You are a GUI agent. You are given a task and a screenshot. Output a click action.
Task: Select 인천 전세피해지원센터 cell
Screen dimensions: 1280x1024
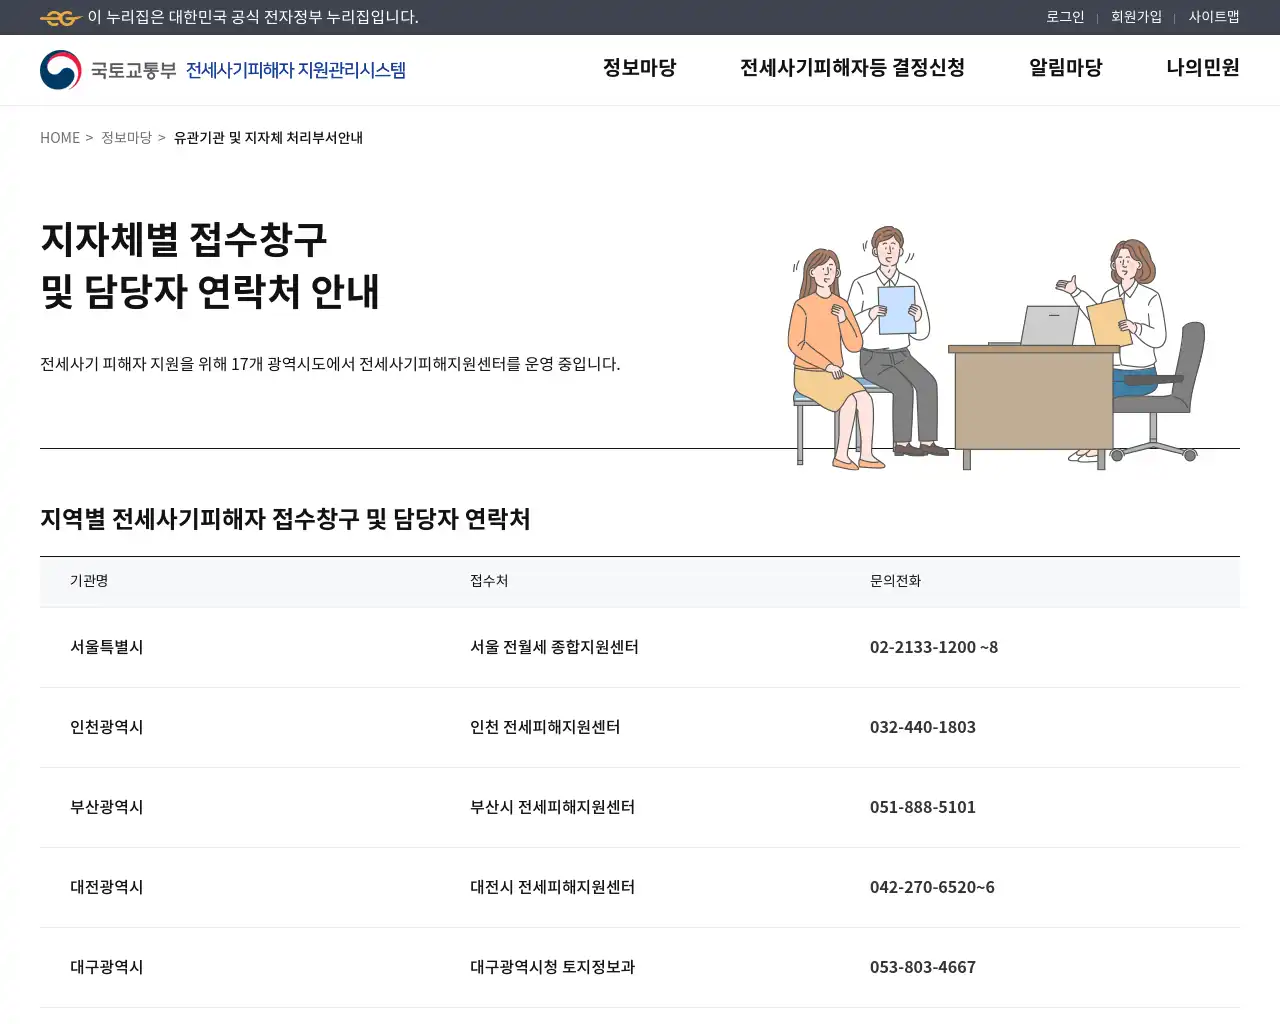545,727
